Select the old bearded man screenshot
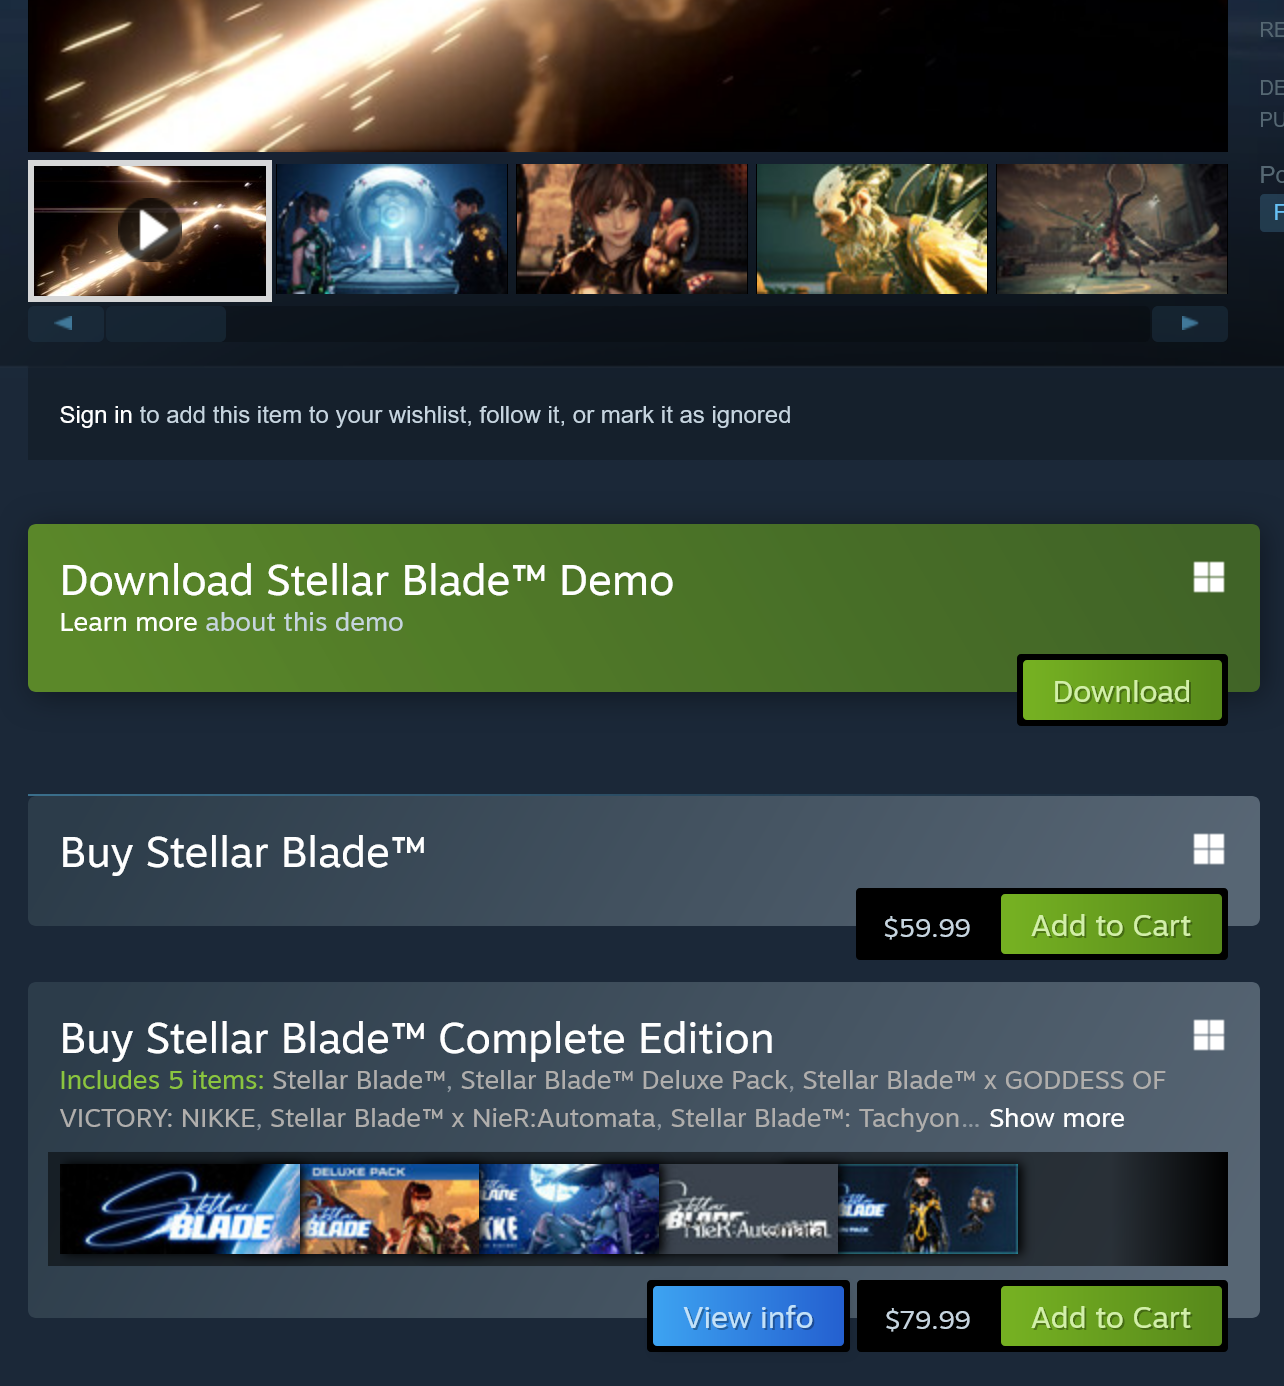 872,229
